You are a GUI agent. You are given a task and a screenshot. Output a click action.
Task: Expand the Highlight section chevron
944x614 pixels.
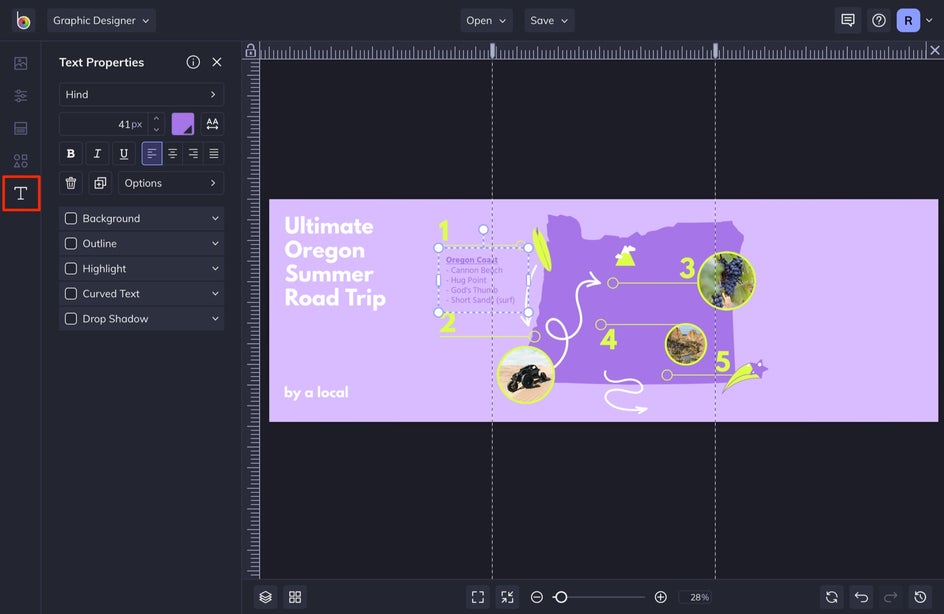pos(215,269)
